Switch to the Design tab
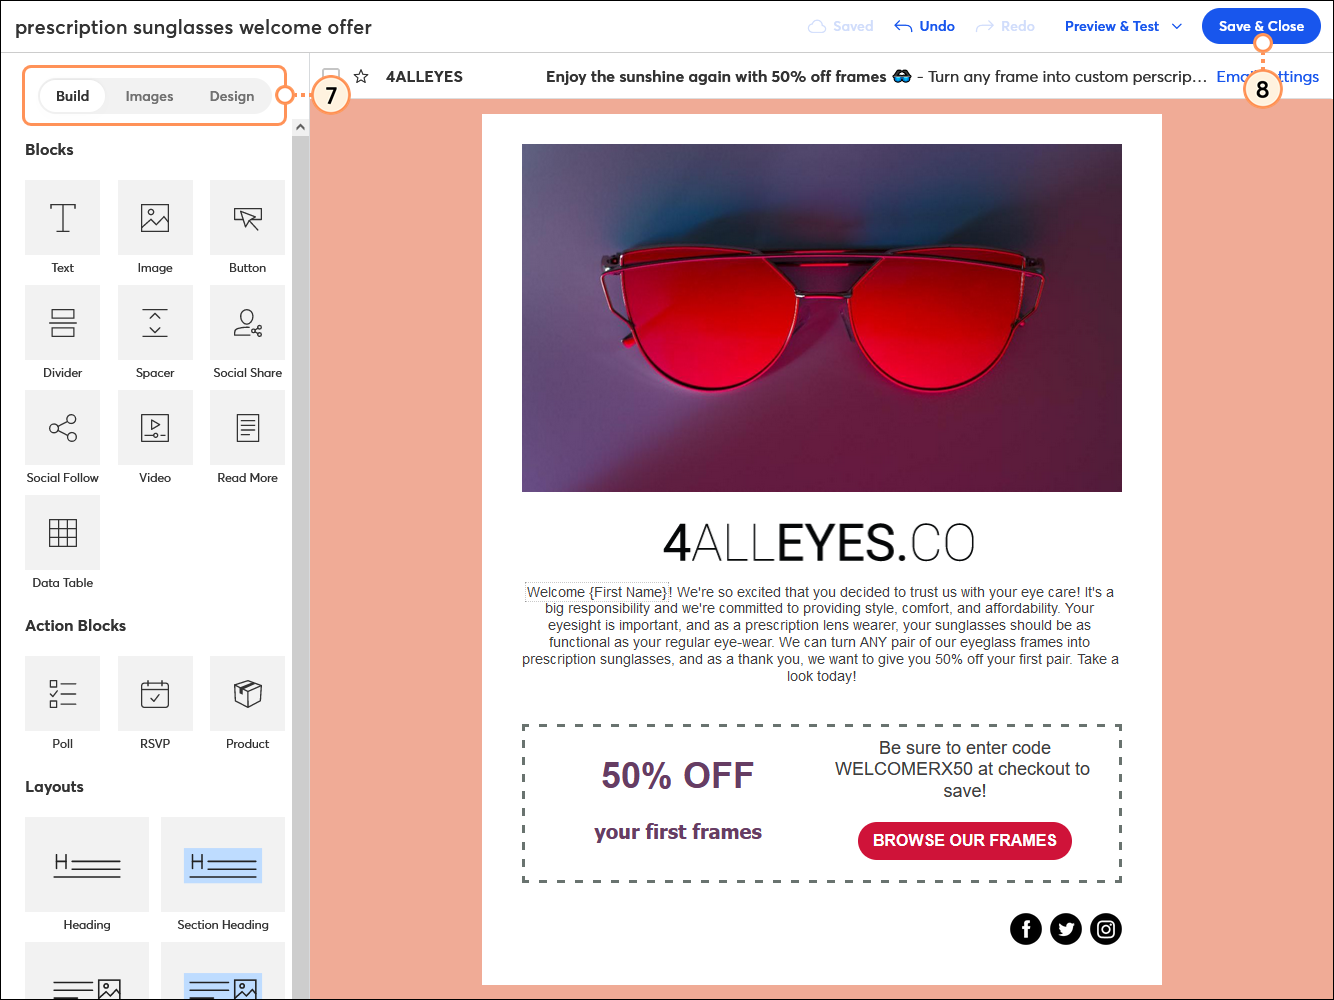Screen dimensions: 1334x1000 tap(232, 96)
